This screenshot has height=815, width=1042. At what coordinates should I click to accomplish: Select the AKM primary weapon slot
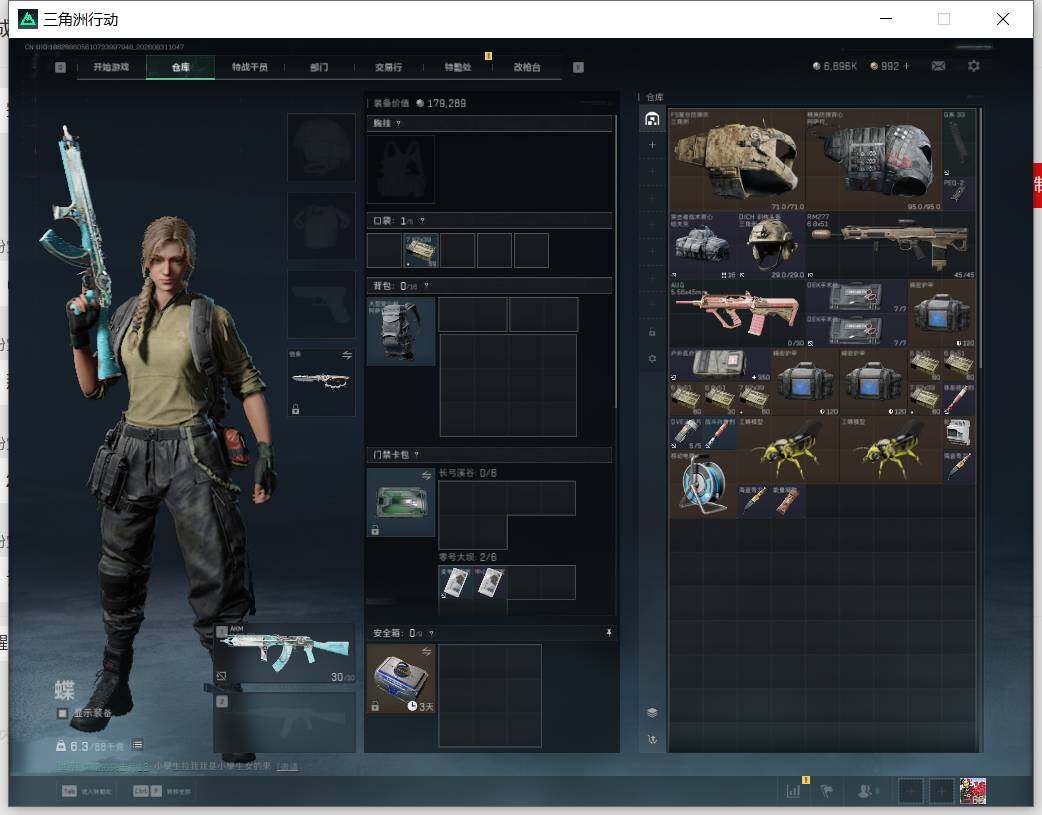click(x=285, y=653)
